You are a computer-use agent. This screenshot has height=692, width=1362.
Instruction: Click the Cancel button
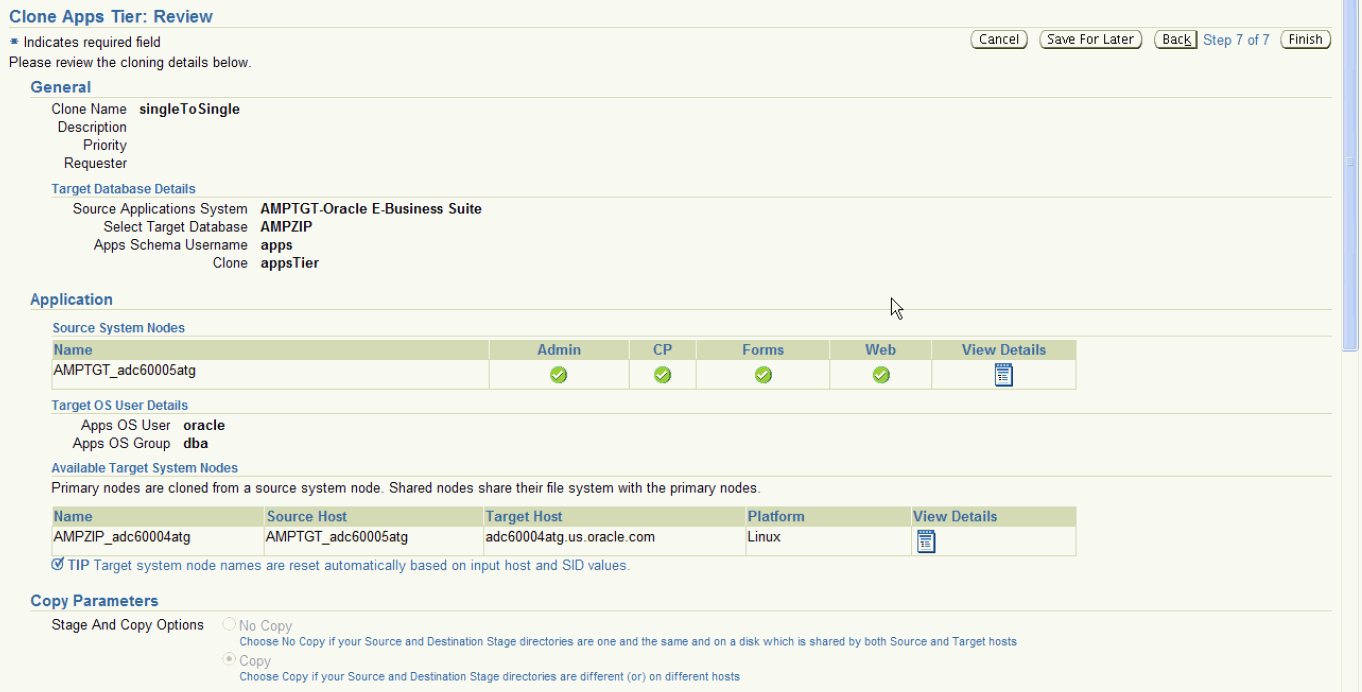(x=999, y=40)
